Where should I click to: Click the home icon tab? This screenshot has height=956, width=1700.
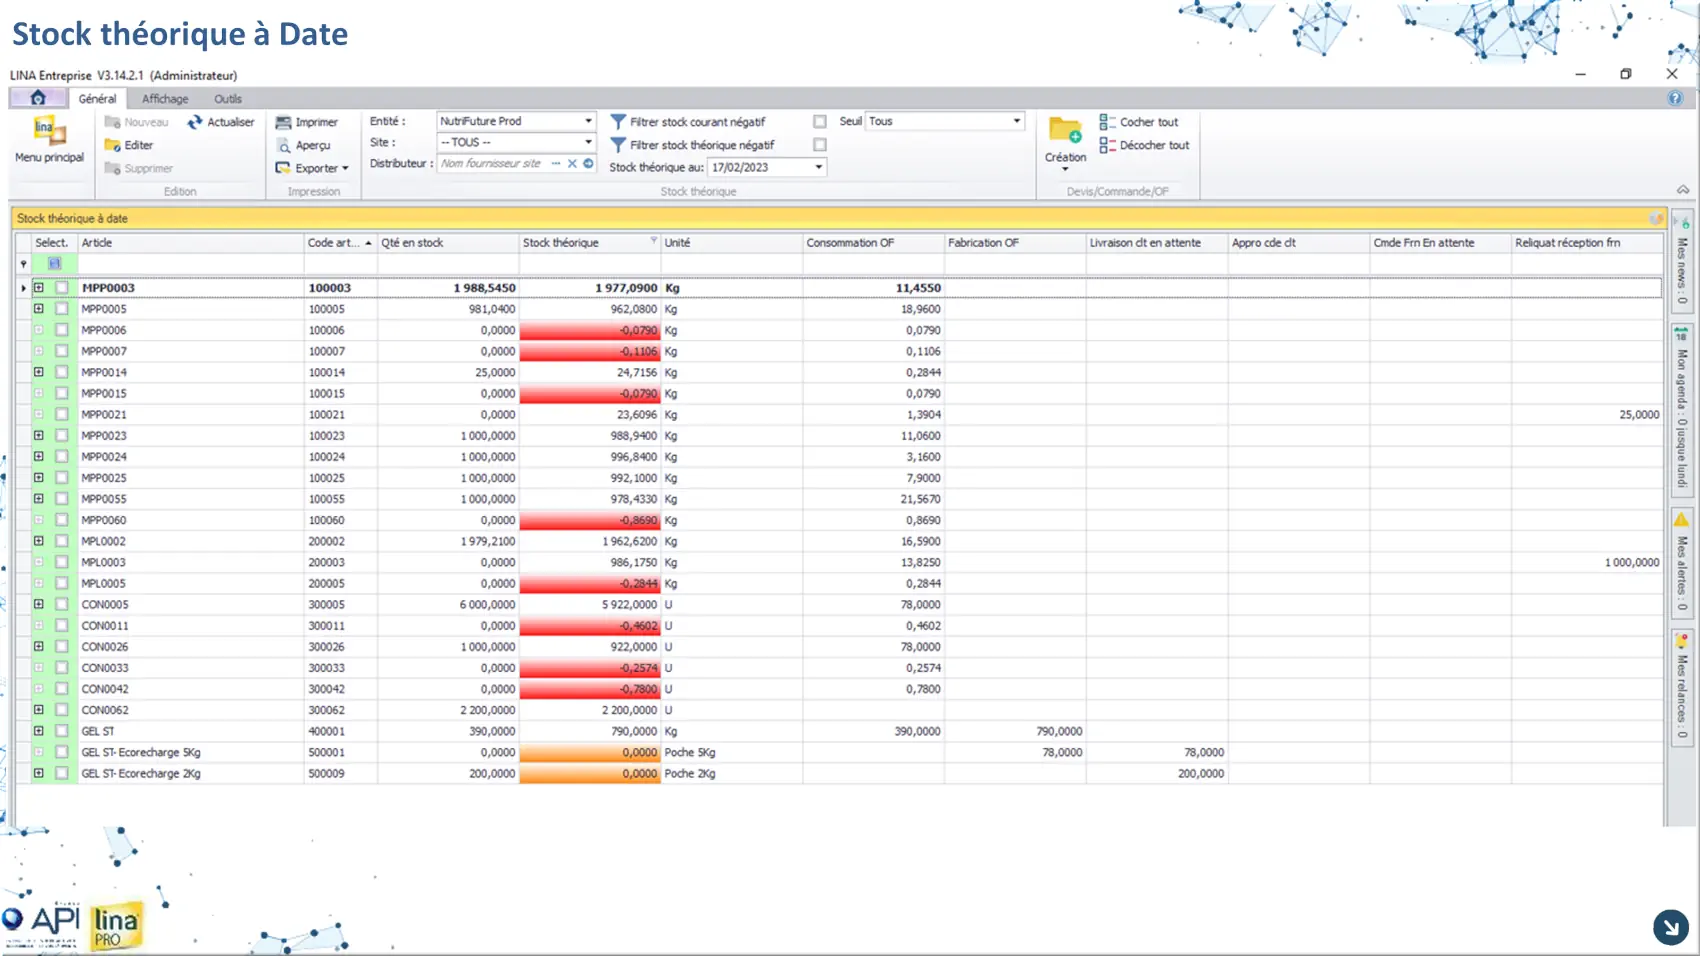point(38,98)
